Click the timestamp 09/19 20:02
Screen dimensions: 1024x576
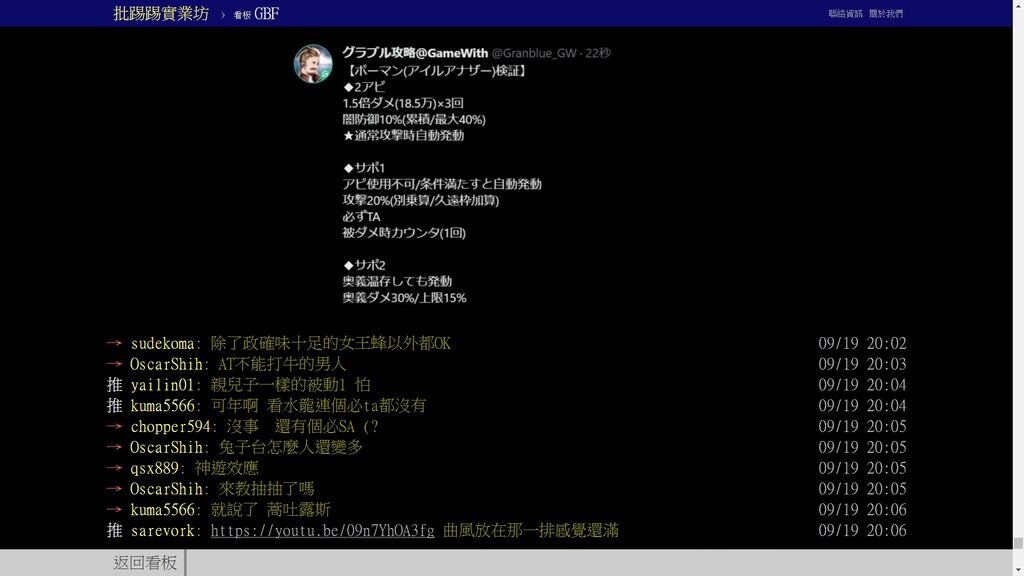pos(862,344)
